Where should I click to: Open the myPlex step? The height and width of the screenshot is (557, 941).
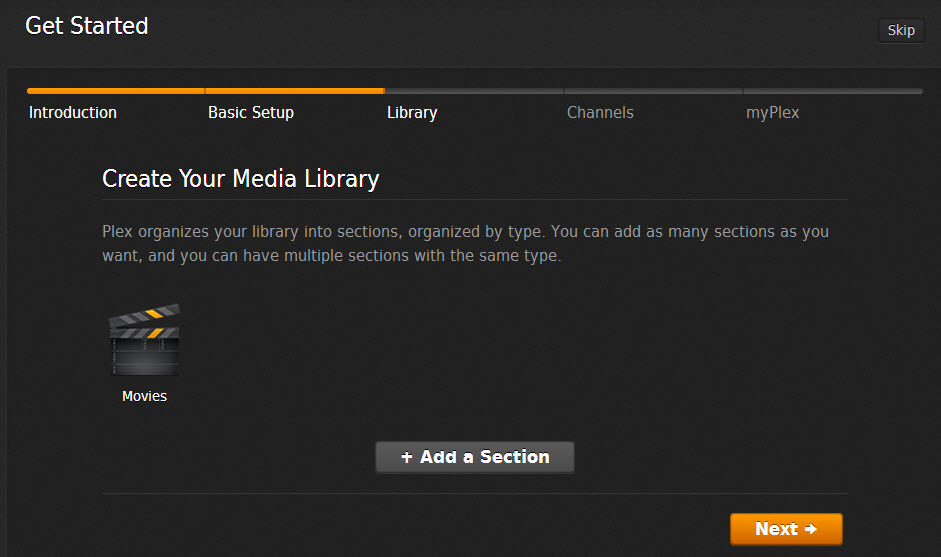pos(772,112)
